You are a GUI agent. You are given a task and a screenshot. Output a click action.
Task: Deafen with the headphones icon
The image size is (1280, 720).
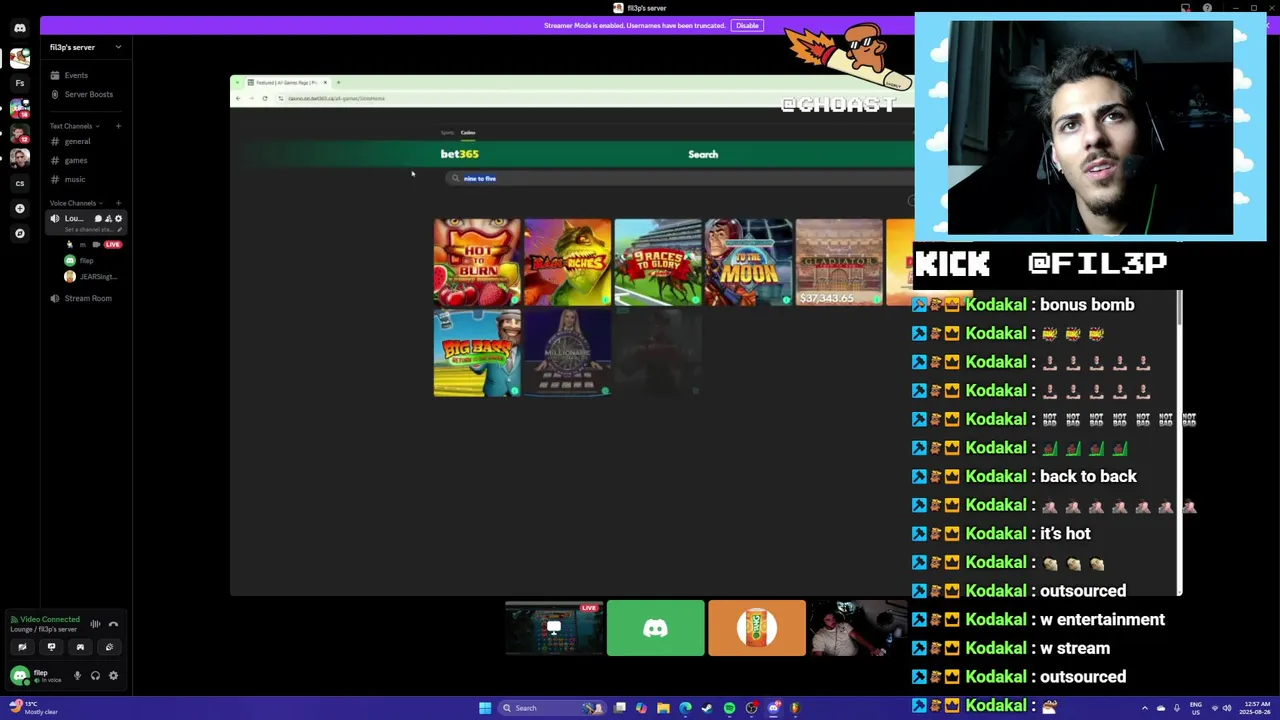pos(95,676)
